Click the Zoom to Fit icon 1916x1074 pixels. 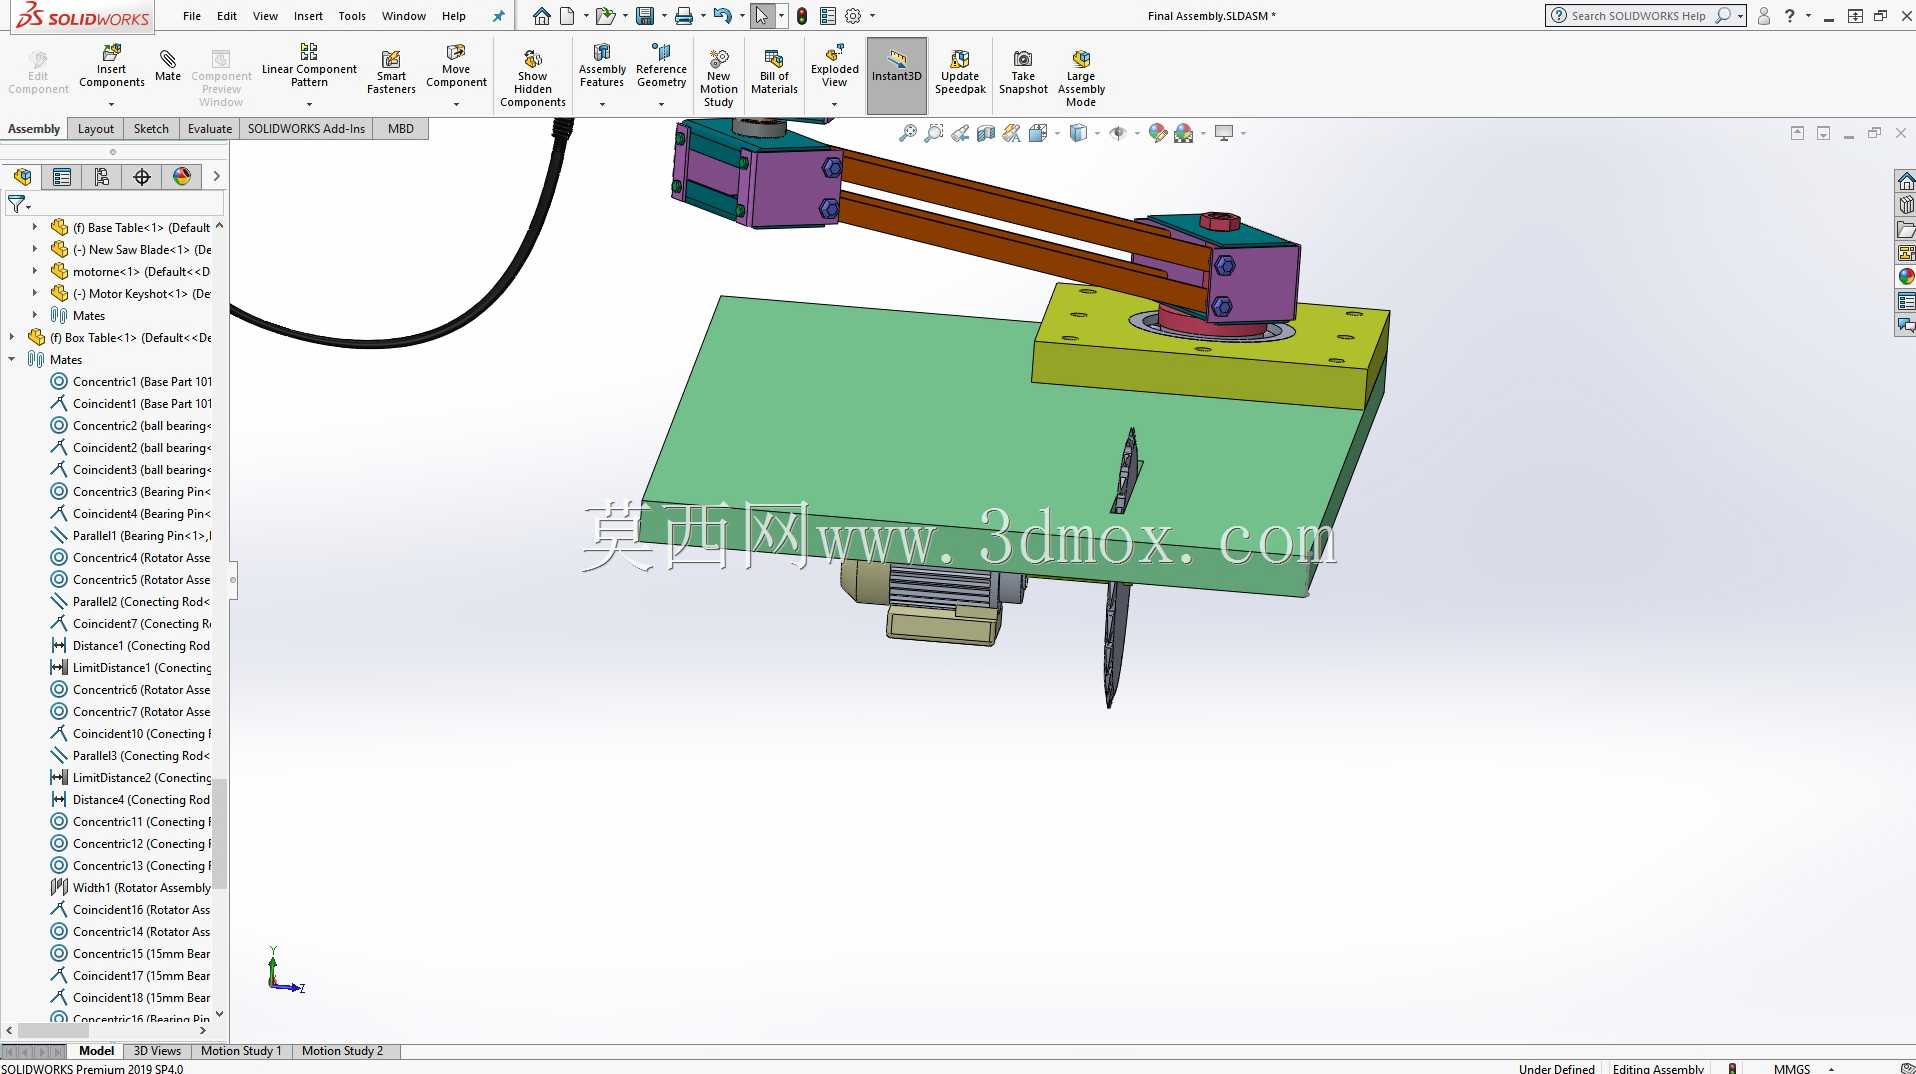click(908, 133)
